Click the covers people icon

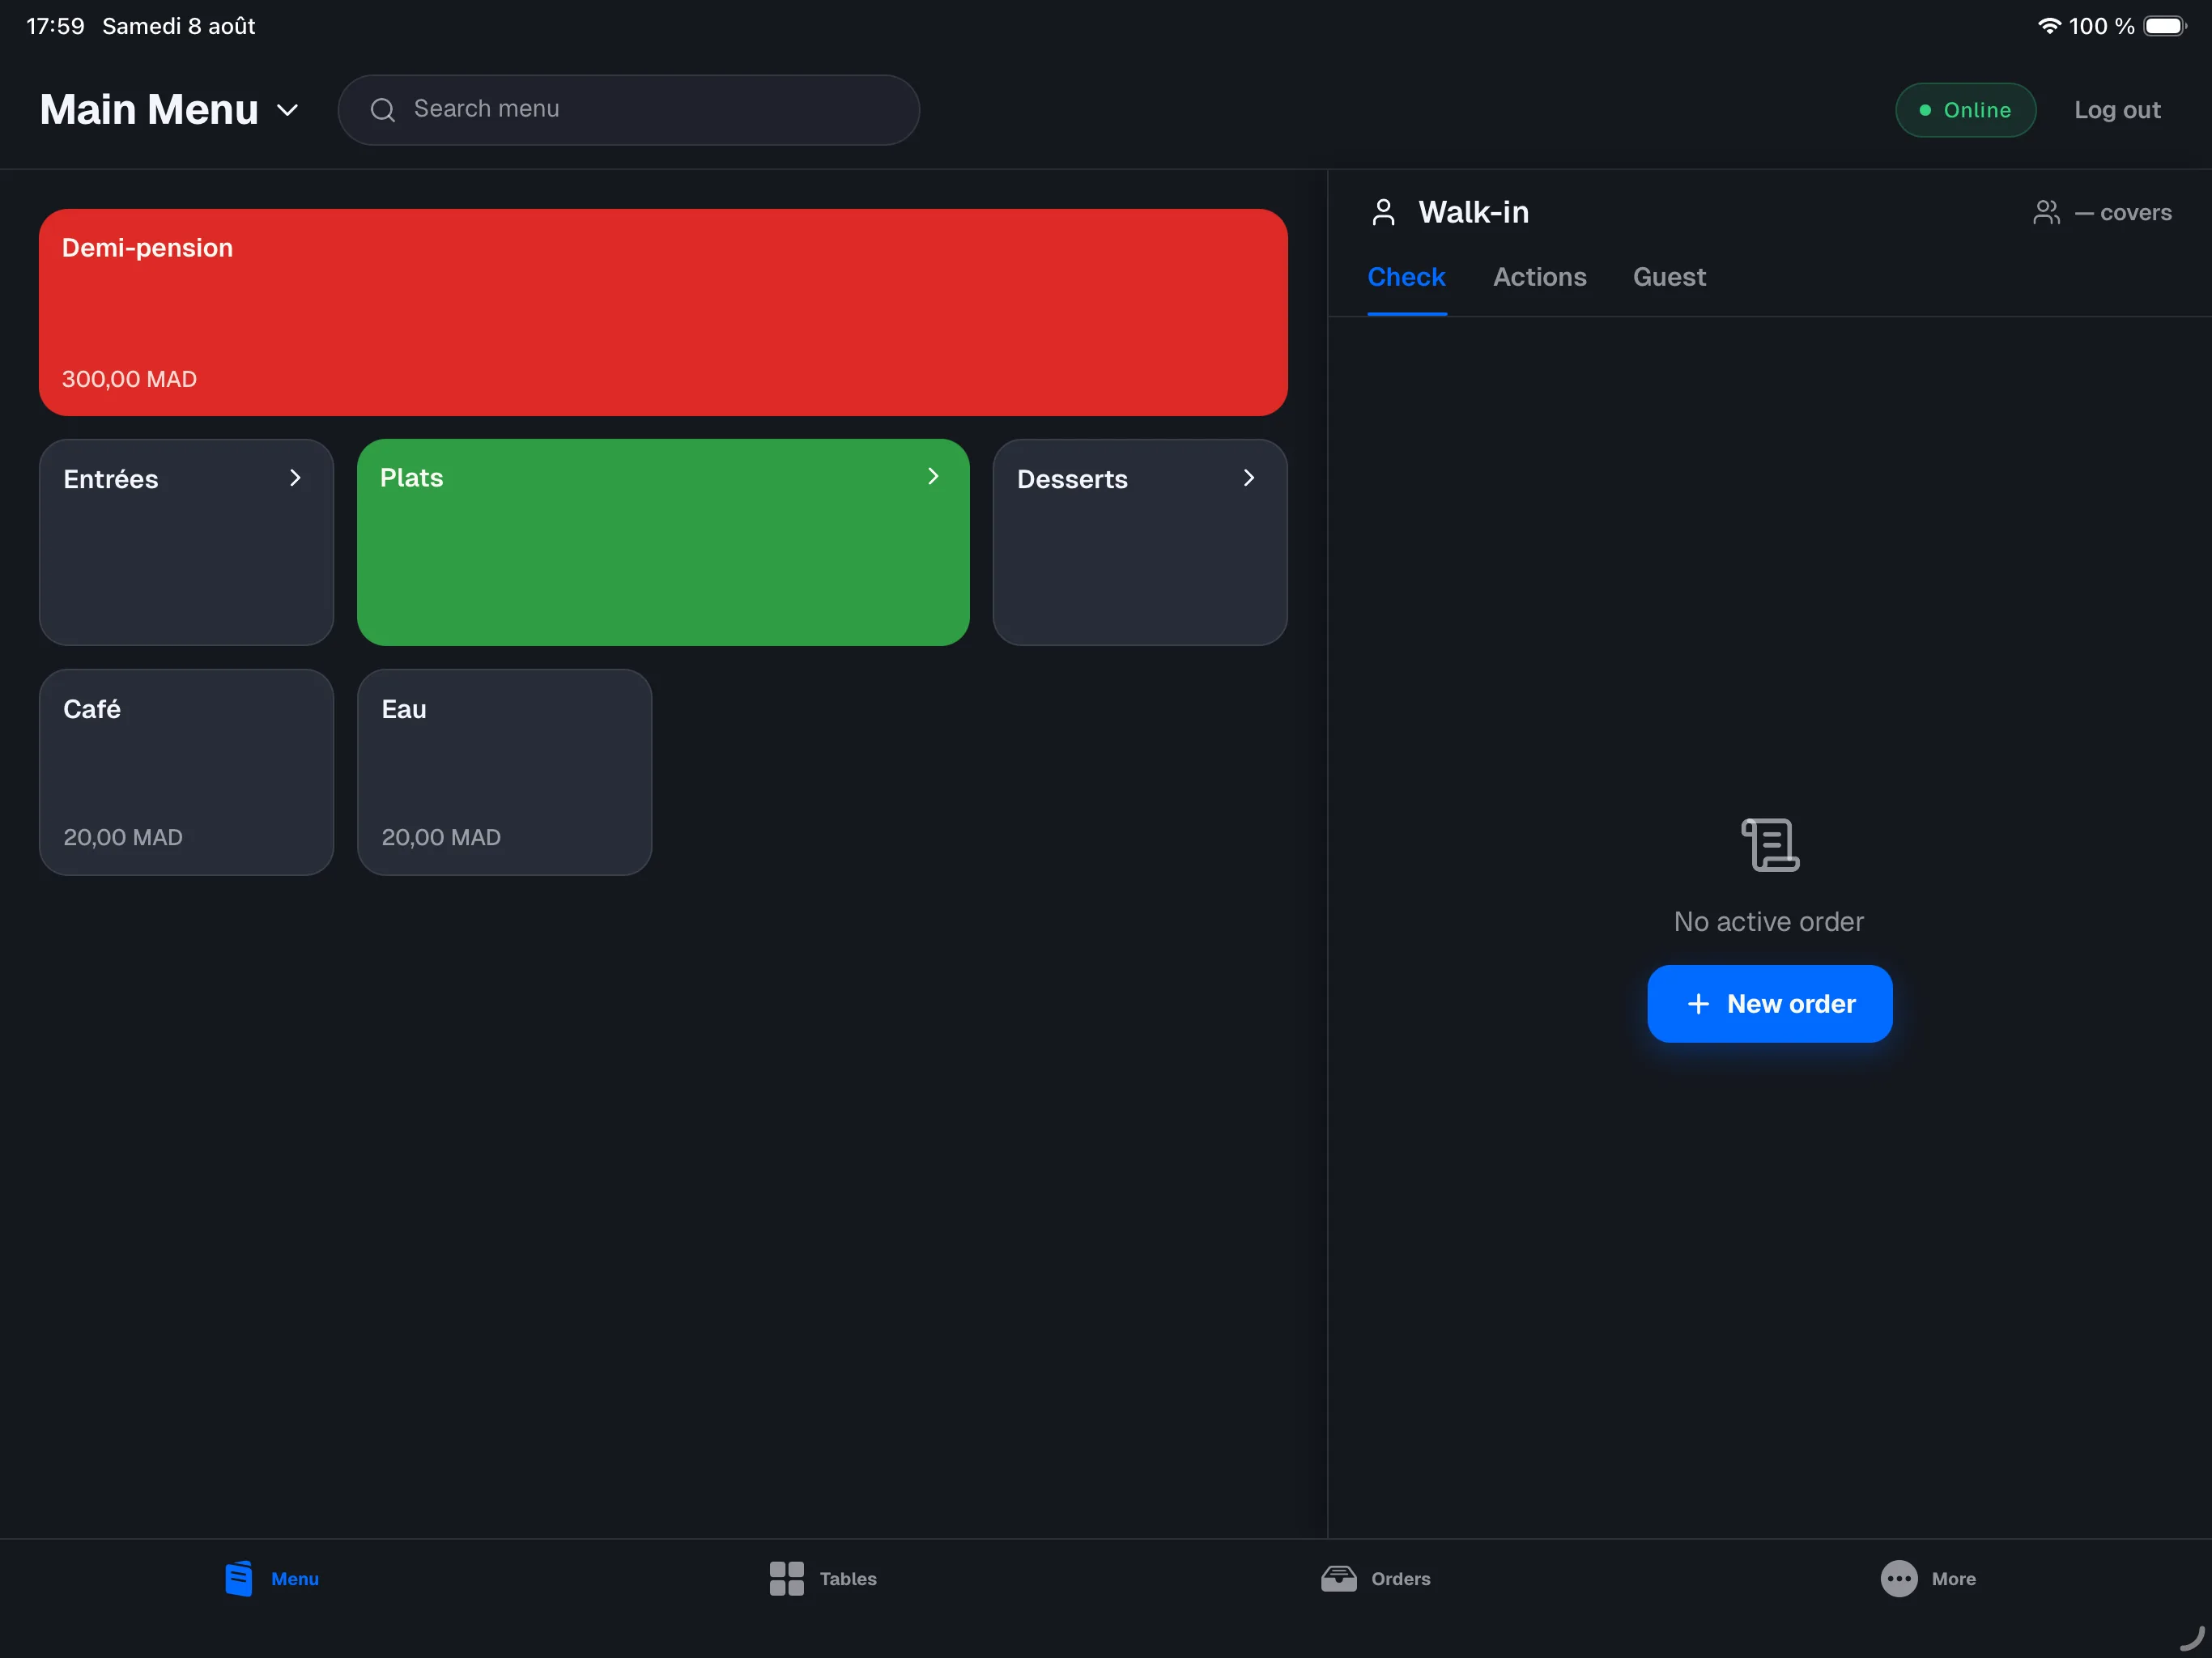pyautogui.click(x=2046, y=212)
